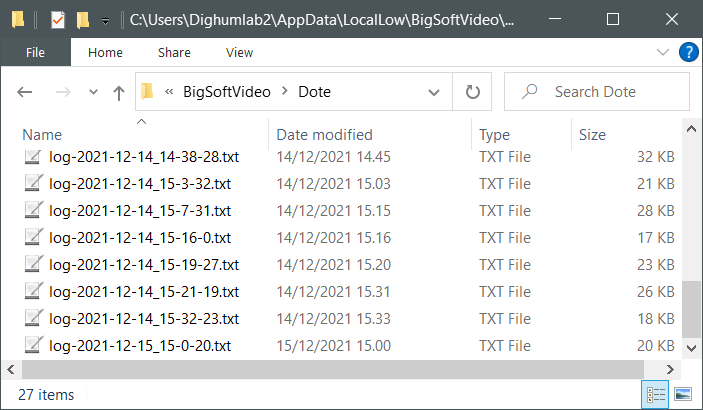Screen dimensions: 703x410
Task: Refresh the Dote folder view
Action: 472,92
